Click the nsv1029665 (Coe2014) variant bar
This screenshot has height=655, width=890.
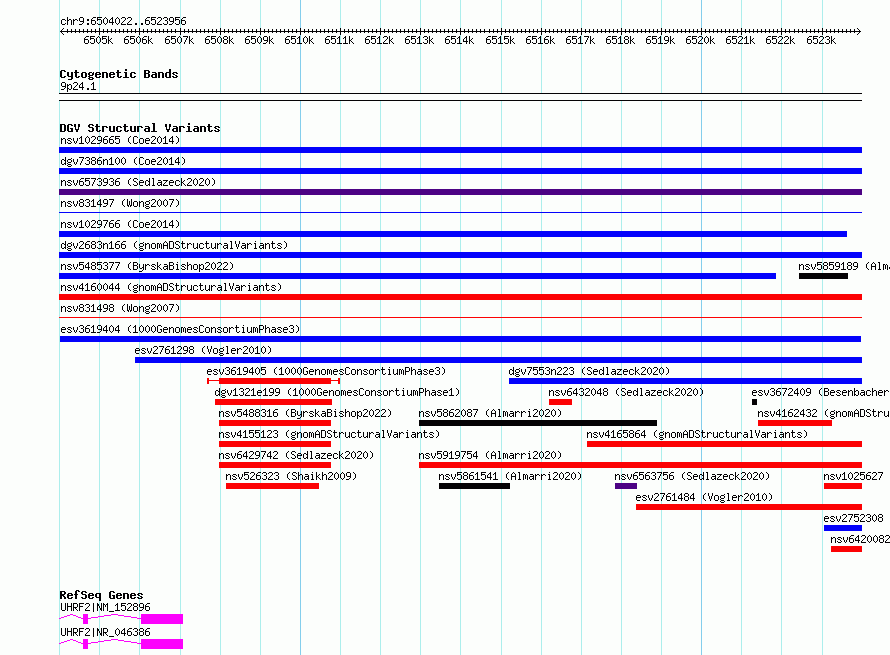pyautogui.click(x=460, y=150)
